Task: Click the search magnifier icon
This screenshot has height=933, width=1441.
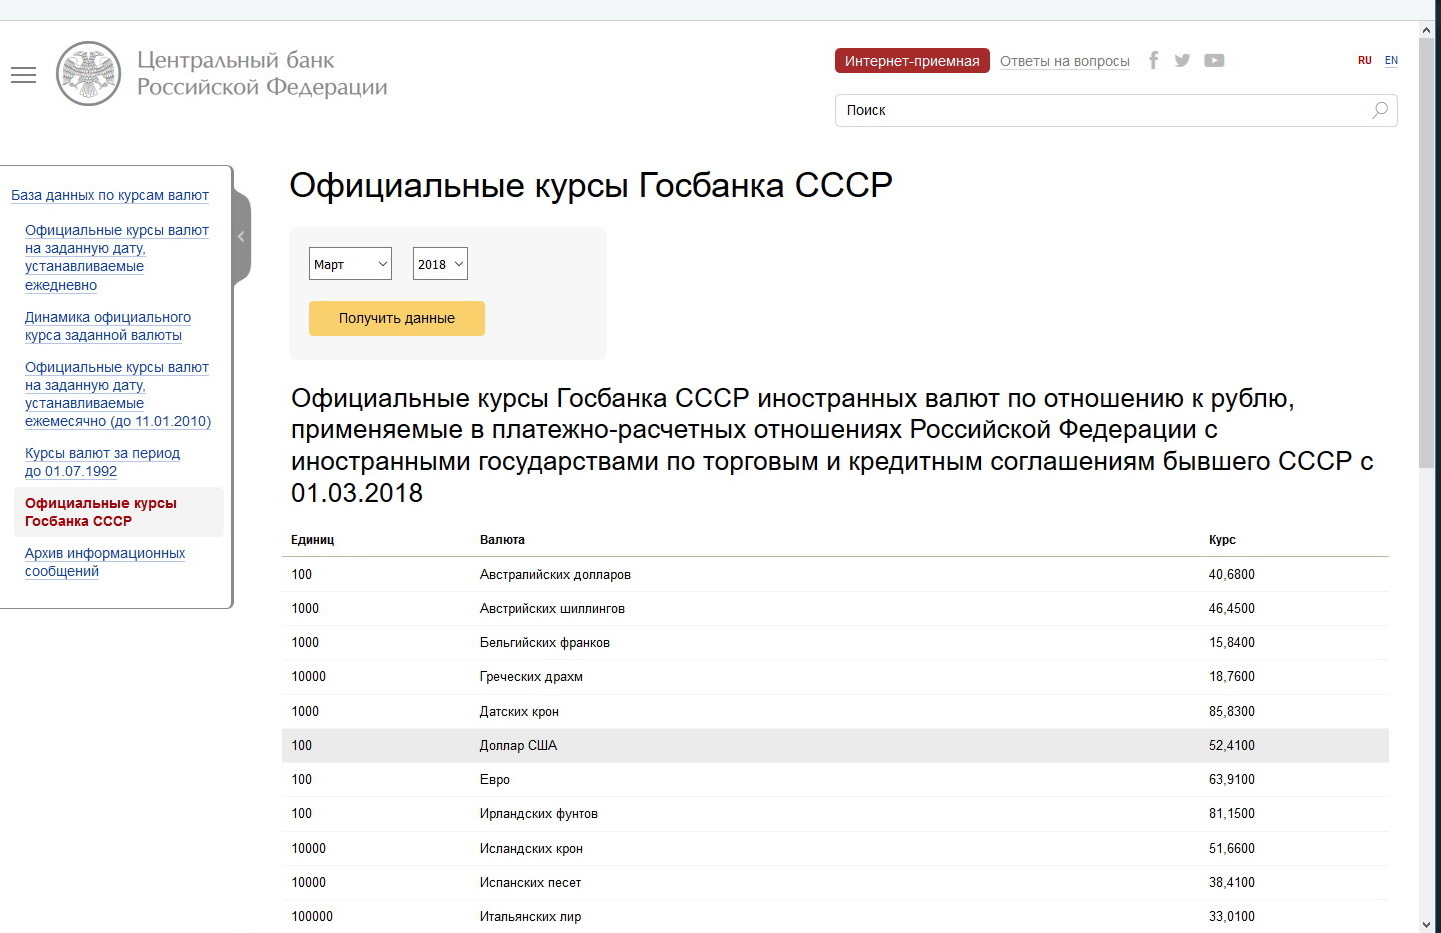Action: click(1380, 111)
